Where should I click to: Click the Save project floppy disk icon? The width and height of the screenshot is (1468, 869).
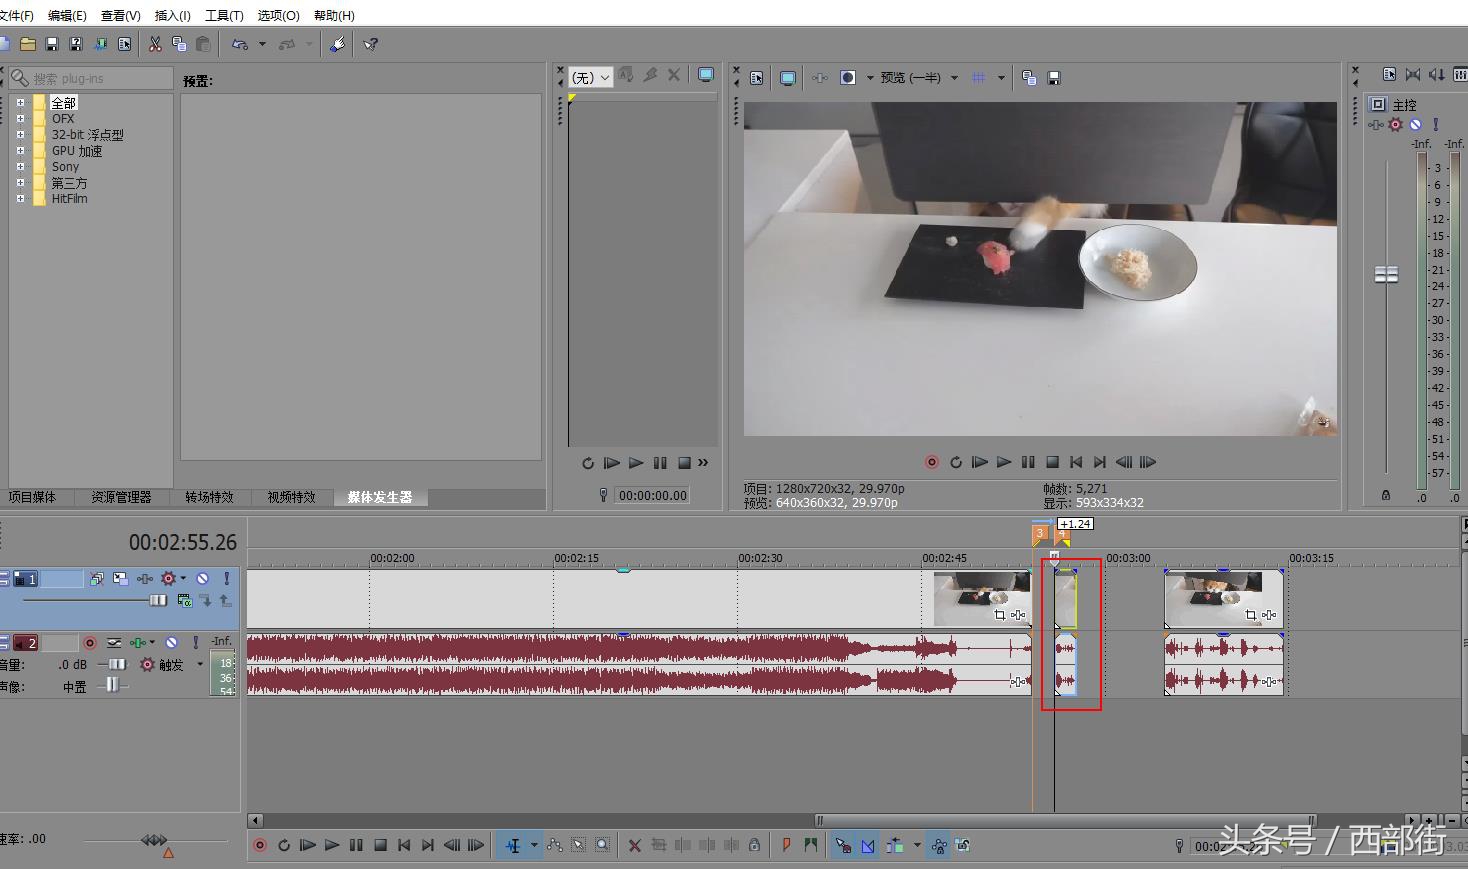(52, 44)
